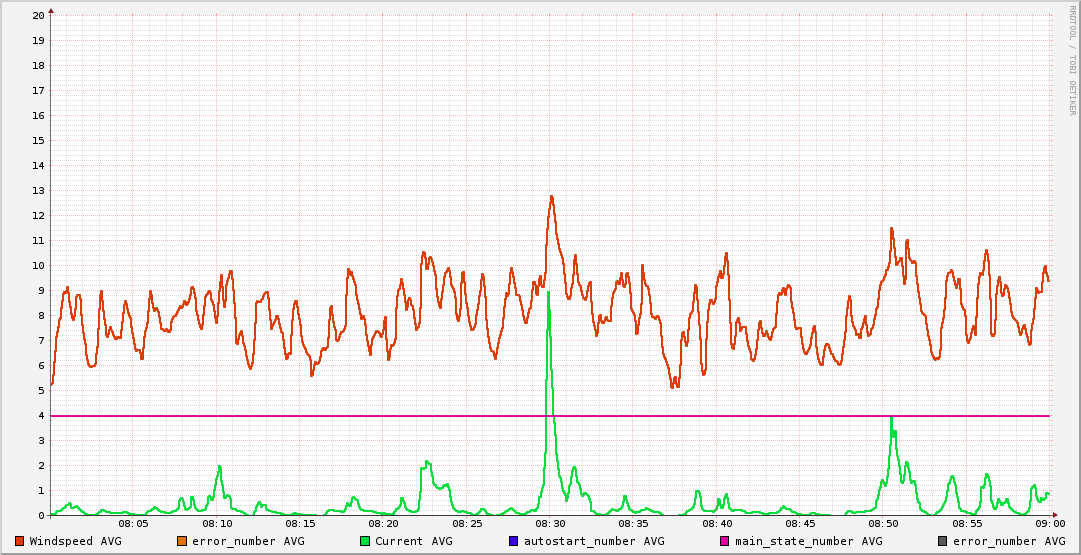Screen dimensions: 1081x555
Task: Click the y-axis value 19
Action: pyautogui.click(x=39, y=40)
